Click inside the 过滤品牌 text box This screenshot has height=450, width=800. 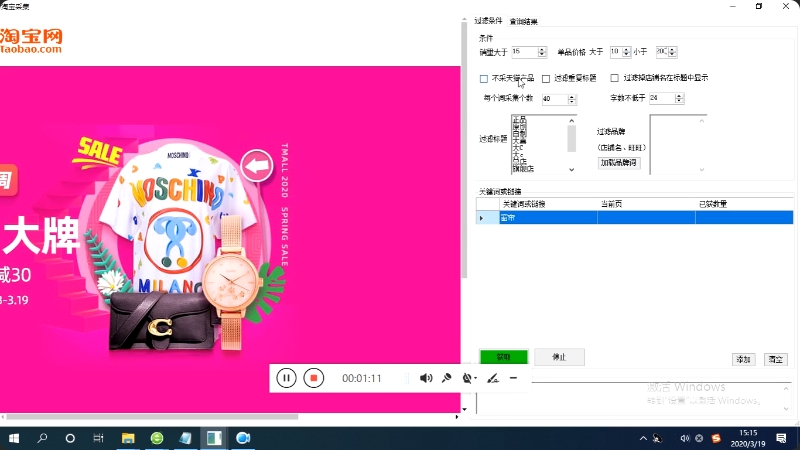point(674,144)
